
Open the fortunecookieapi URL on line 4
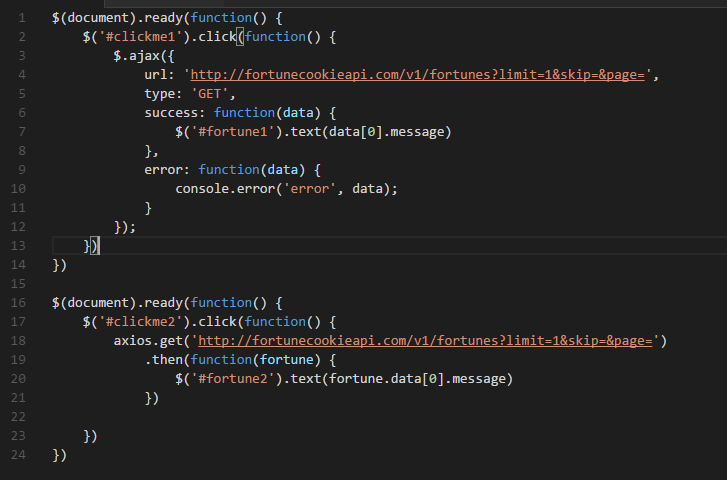tap(417, 75)
